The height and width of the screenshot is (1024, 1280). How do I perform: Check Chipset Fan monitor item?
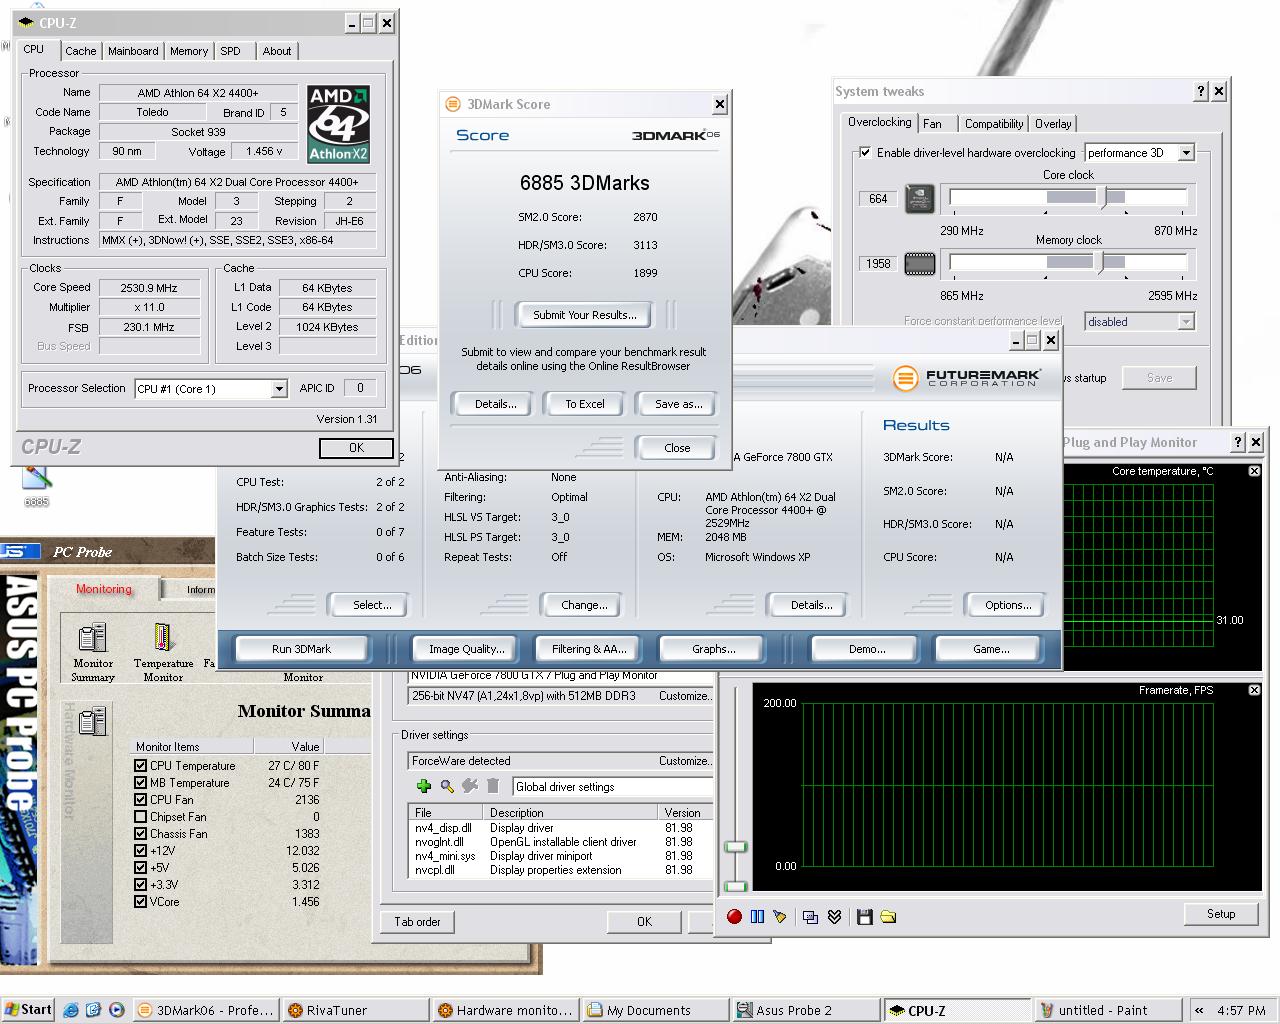pyautogui.click(x=140, y=817)
